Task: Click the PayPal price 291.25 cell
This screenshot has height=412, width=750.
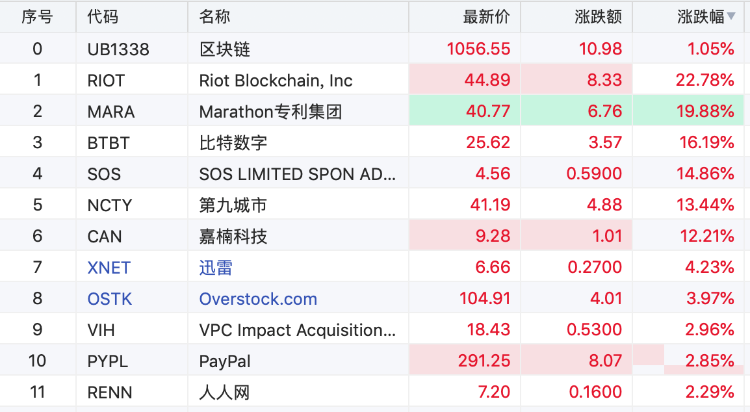Action: 483,360
